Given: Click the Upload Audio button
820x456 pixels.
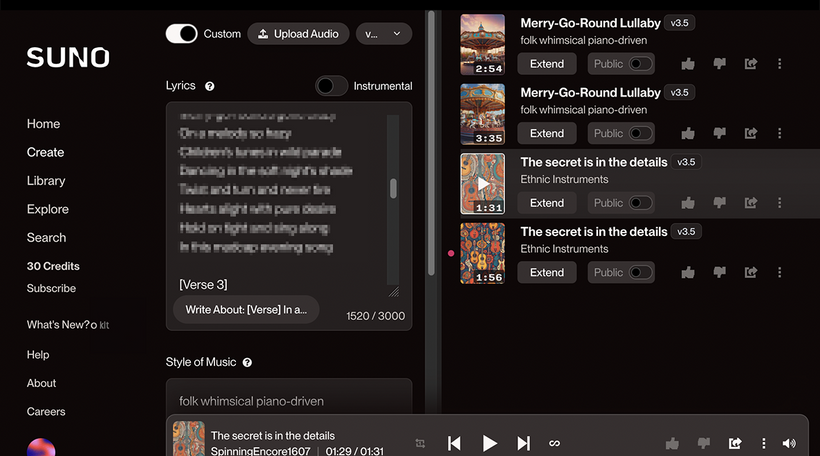Looking at the screenshot, I should click(x=298, y=34).
